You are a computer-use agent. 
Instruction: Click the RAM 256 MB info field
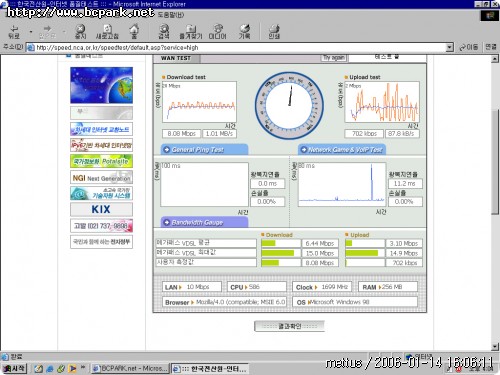388,287
